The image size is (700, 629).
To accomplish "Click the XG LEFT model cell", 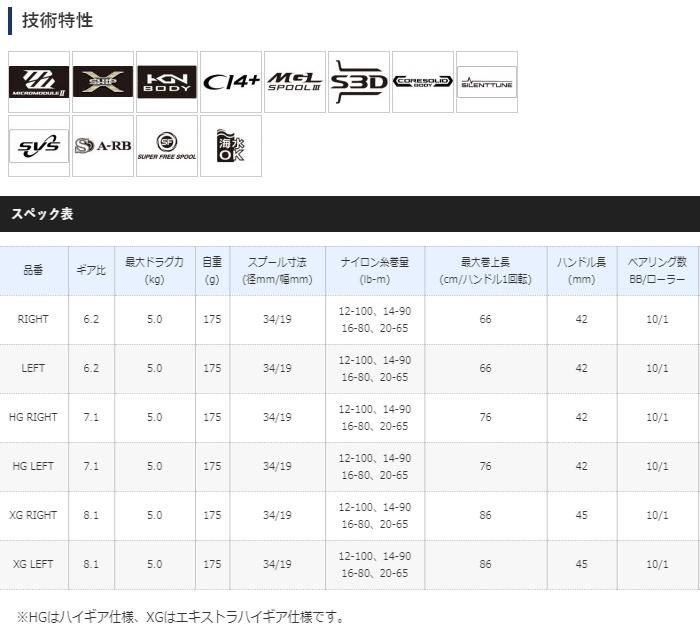I will (x=36, y=564).
